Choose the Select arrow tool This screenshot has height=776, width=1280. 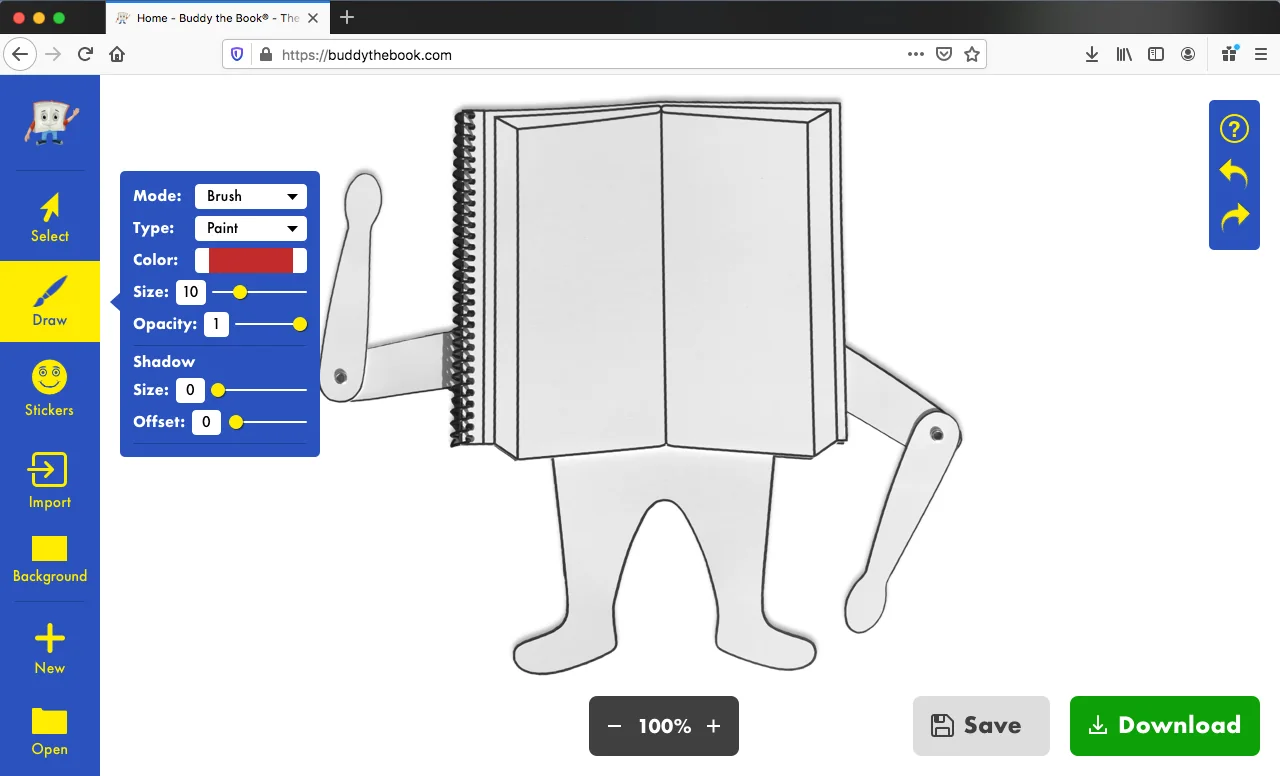click(50, 219)
